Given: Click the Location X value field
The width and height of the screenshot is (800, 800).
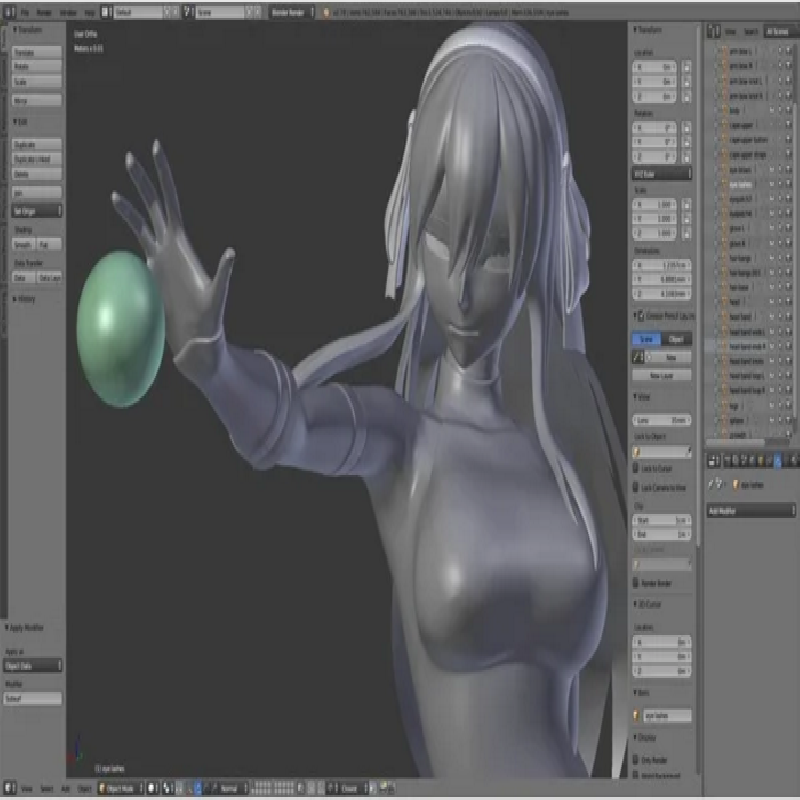Looking at the screenshot, I should tap(654, 67).
